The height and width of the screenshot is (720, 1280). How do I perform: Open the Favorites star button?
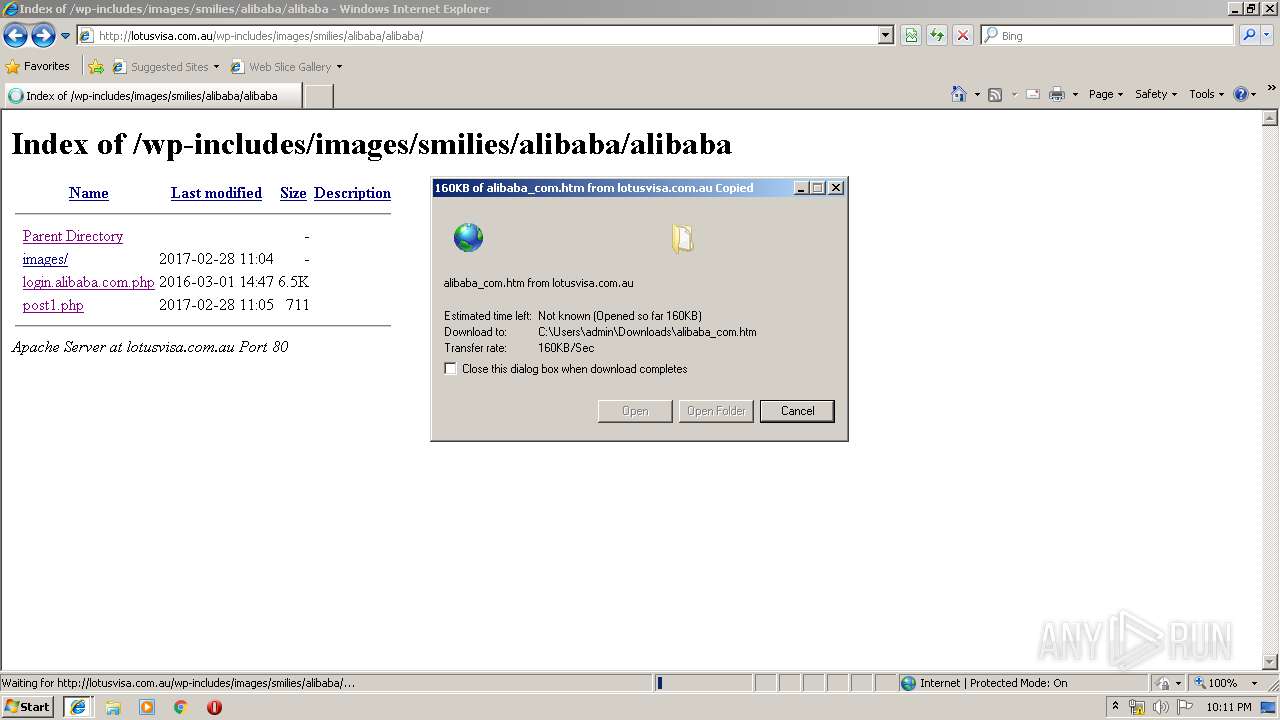[38, 67]
